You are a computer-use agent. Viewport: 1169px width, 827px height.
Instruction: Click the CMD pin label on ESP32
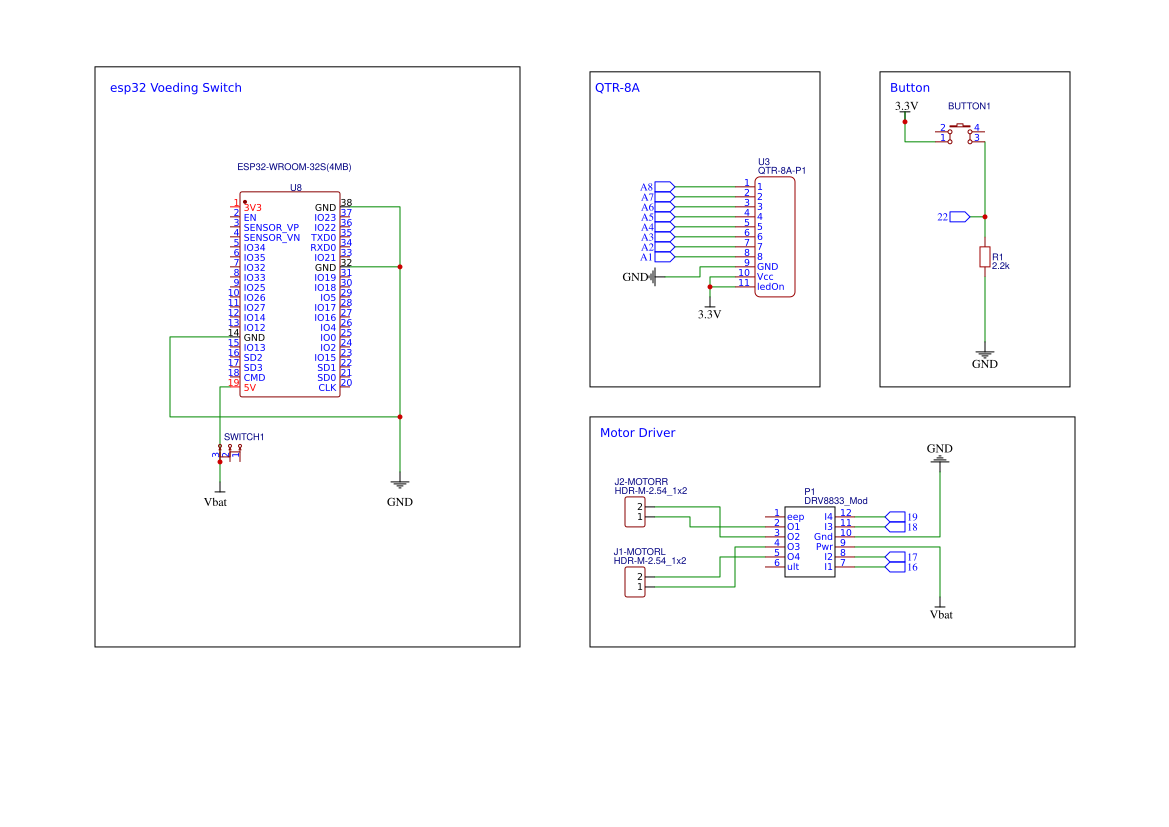coord(254,378)
